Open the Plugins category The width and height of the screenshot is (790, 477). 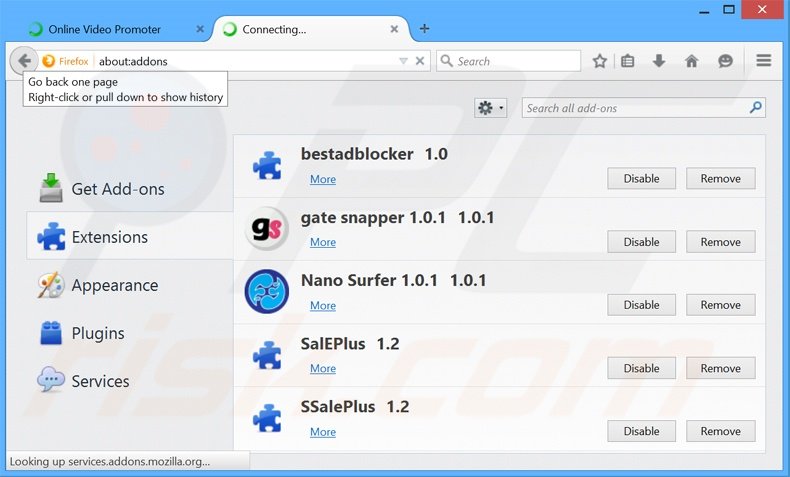(130, 333)
